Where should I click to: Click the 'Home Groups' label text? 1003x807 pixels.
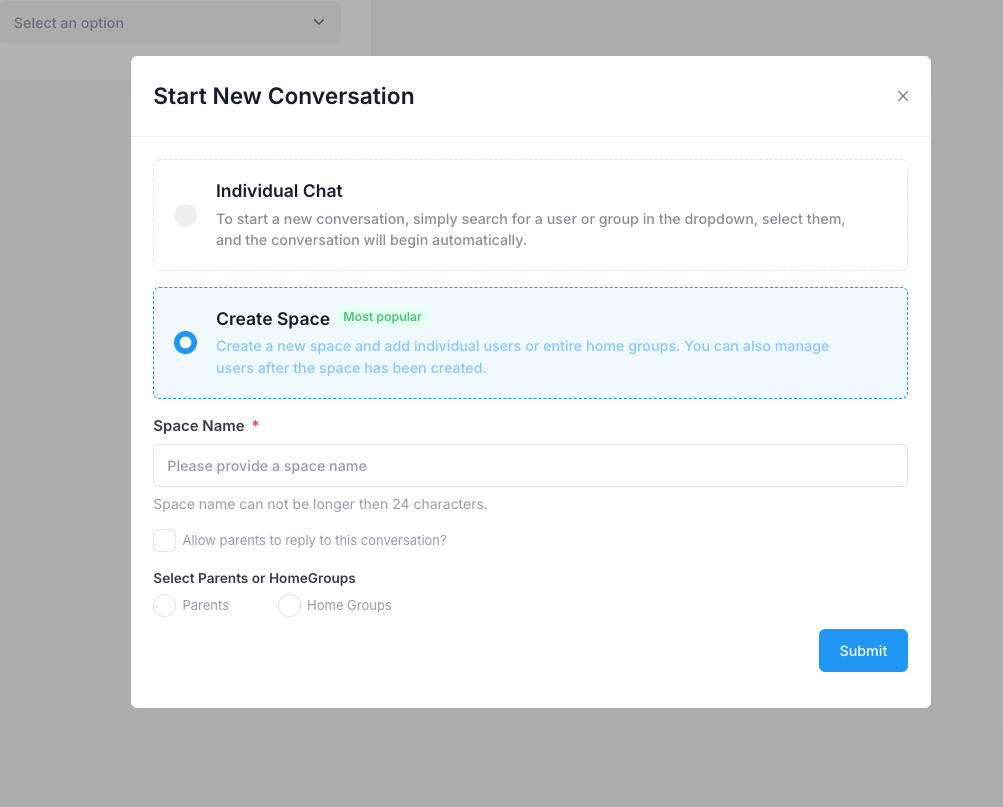tap(349, 606)
